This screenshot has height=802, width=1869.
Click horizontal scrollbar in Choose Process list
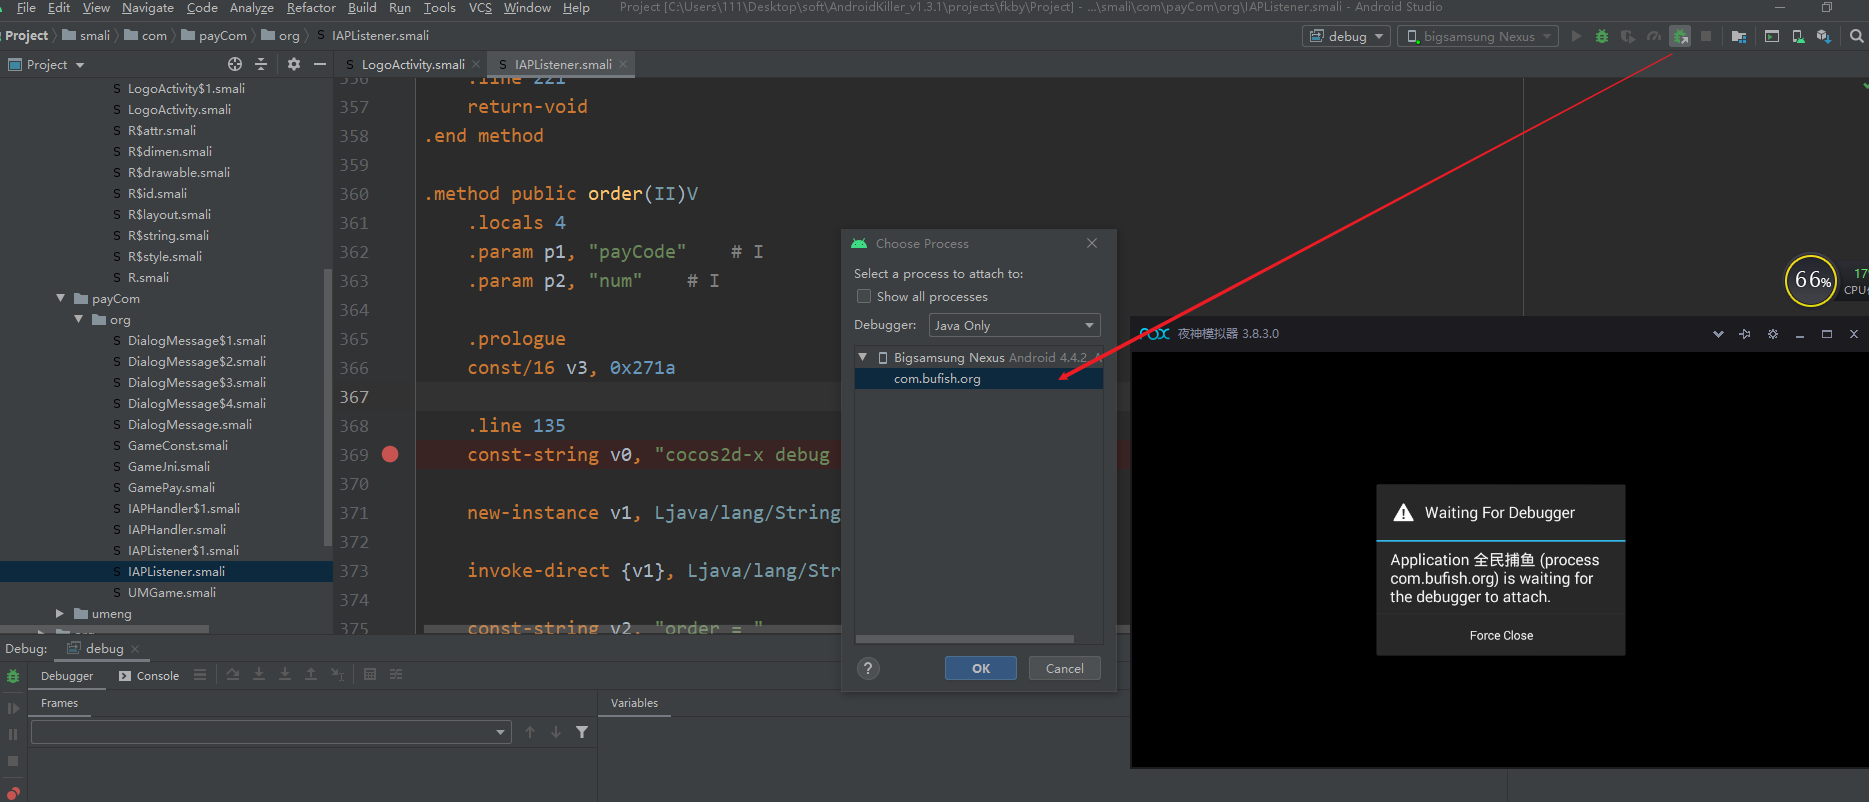[x=965, y=638]
